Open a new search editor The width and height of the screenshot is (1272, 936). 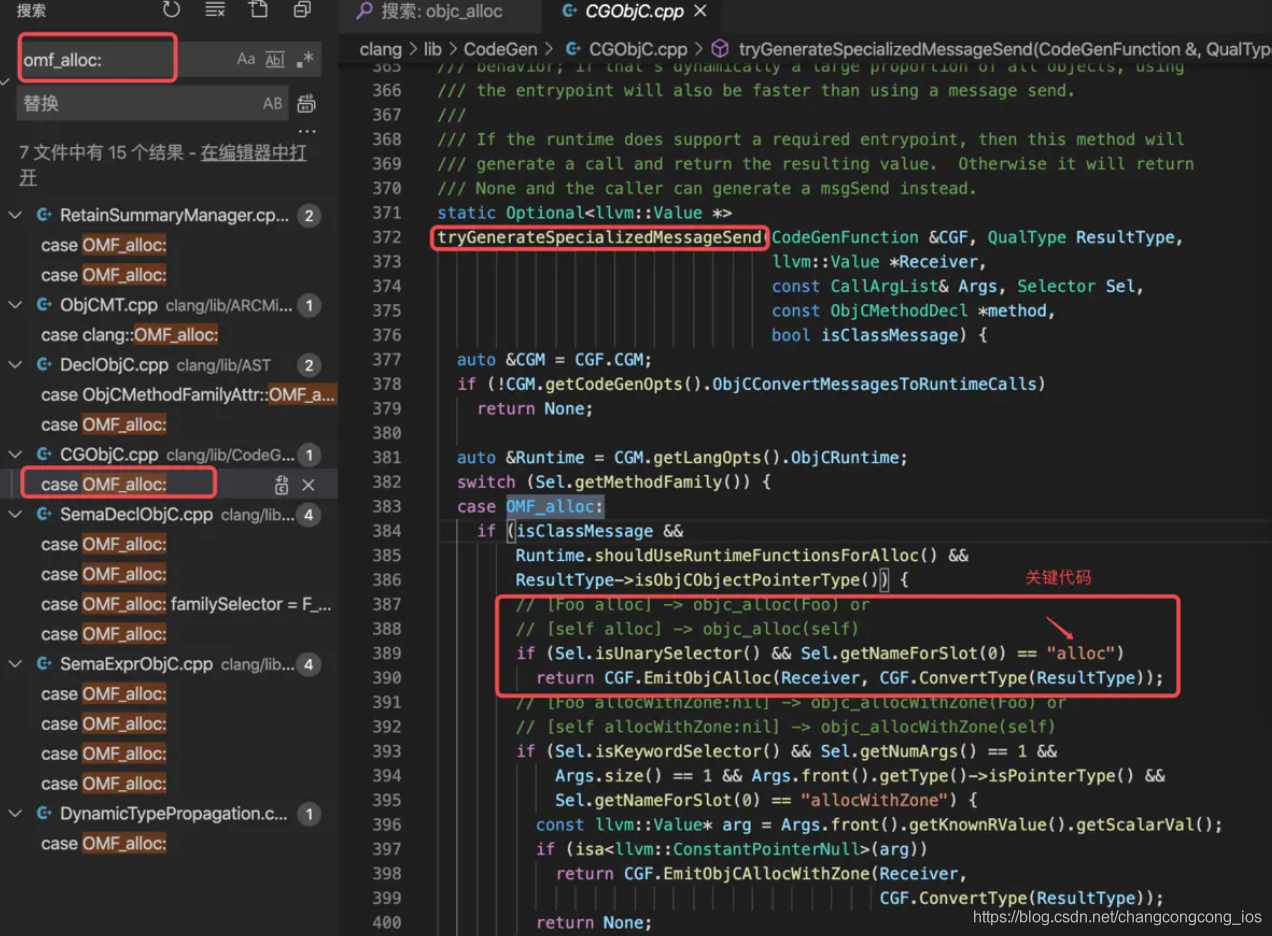(258, 10)
